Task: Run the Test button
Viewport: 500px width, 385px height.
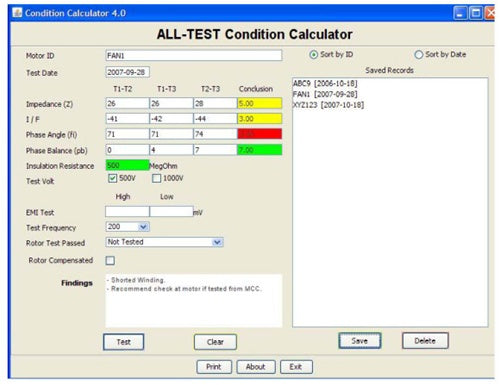Action: pos(124,342)
